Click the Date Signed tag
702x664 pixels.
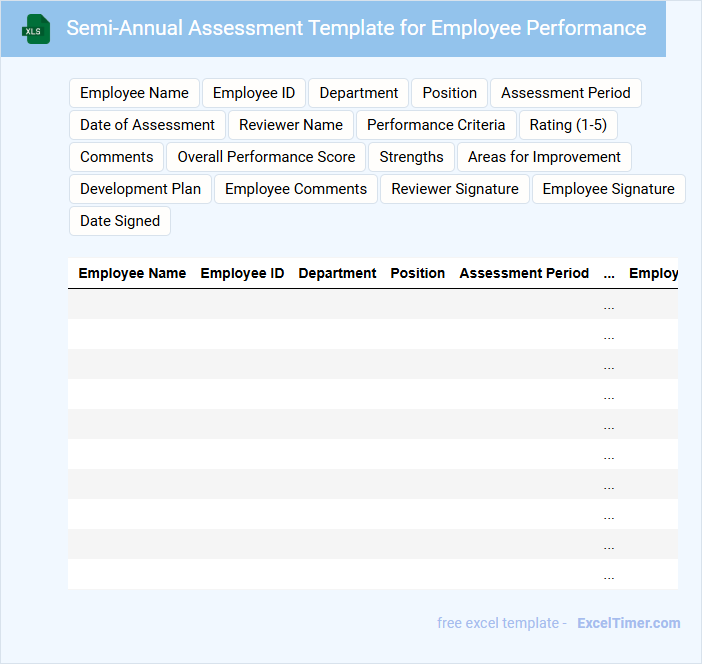pos(120,221)
